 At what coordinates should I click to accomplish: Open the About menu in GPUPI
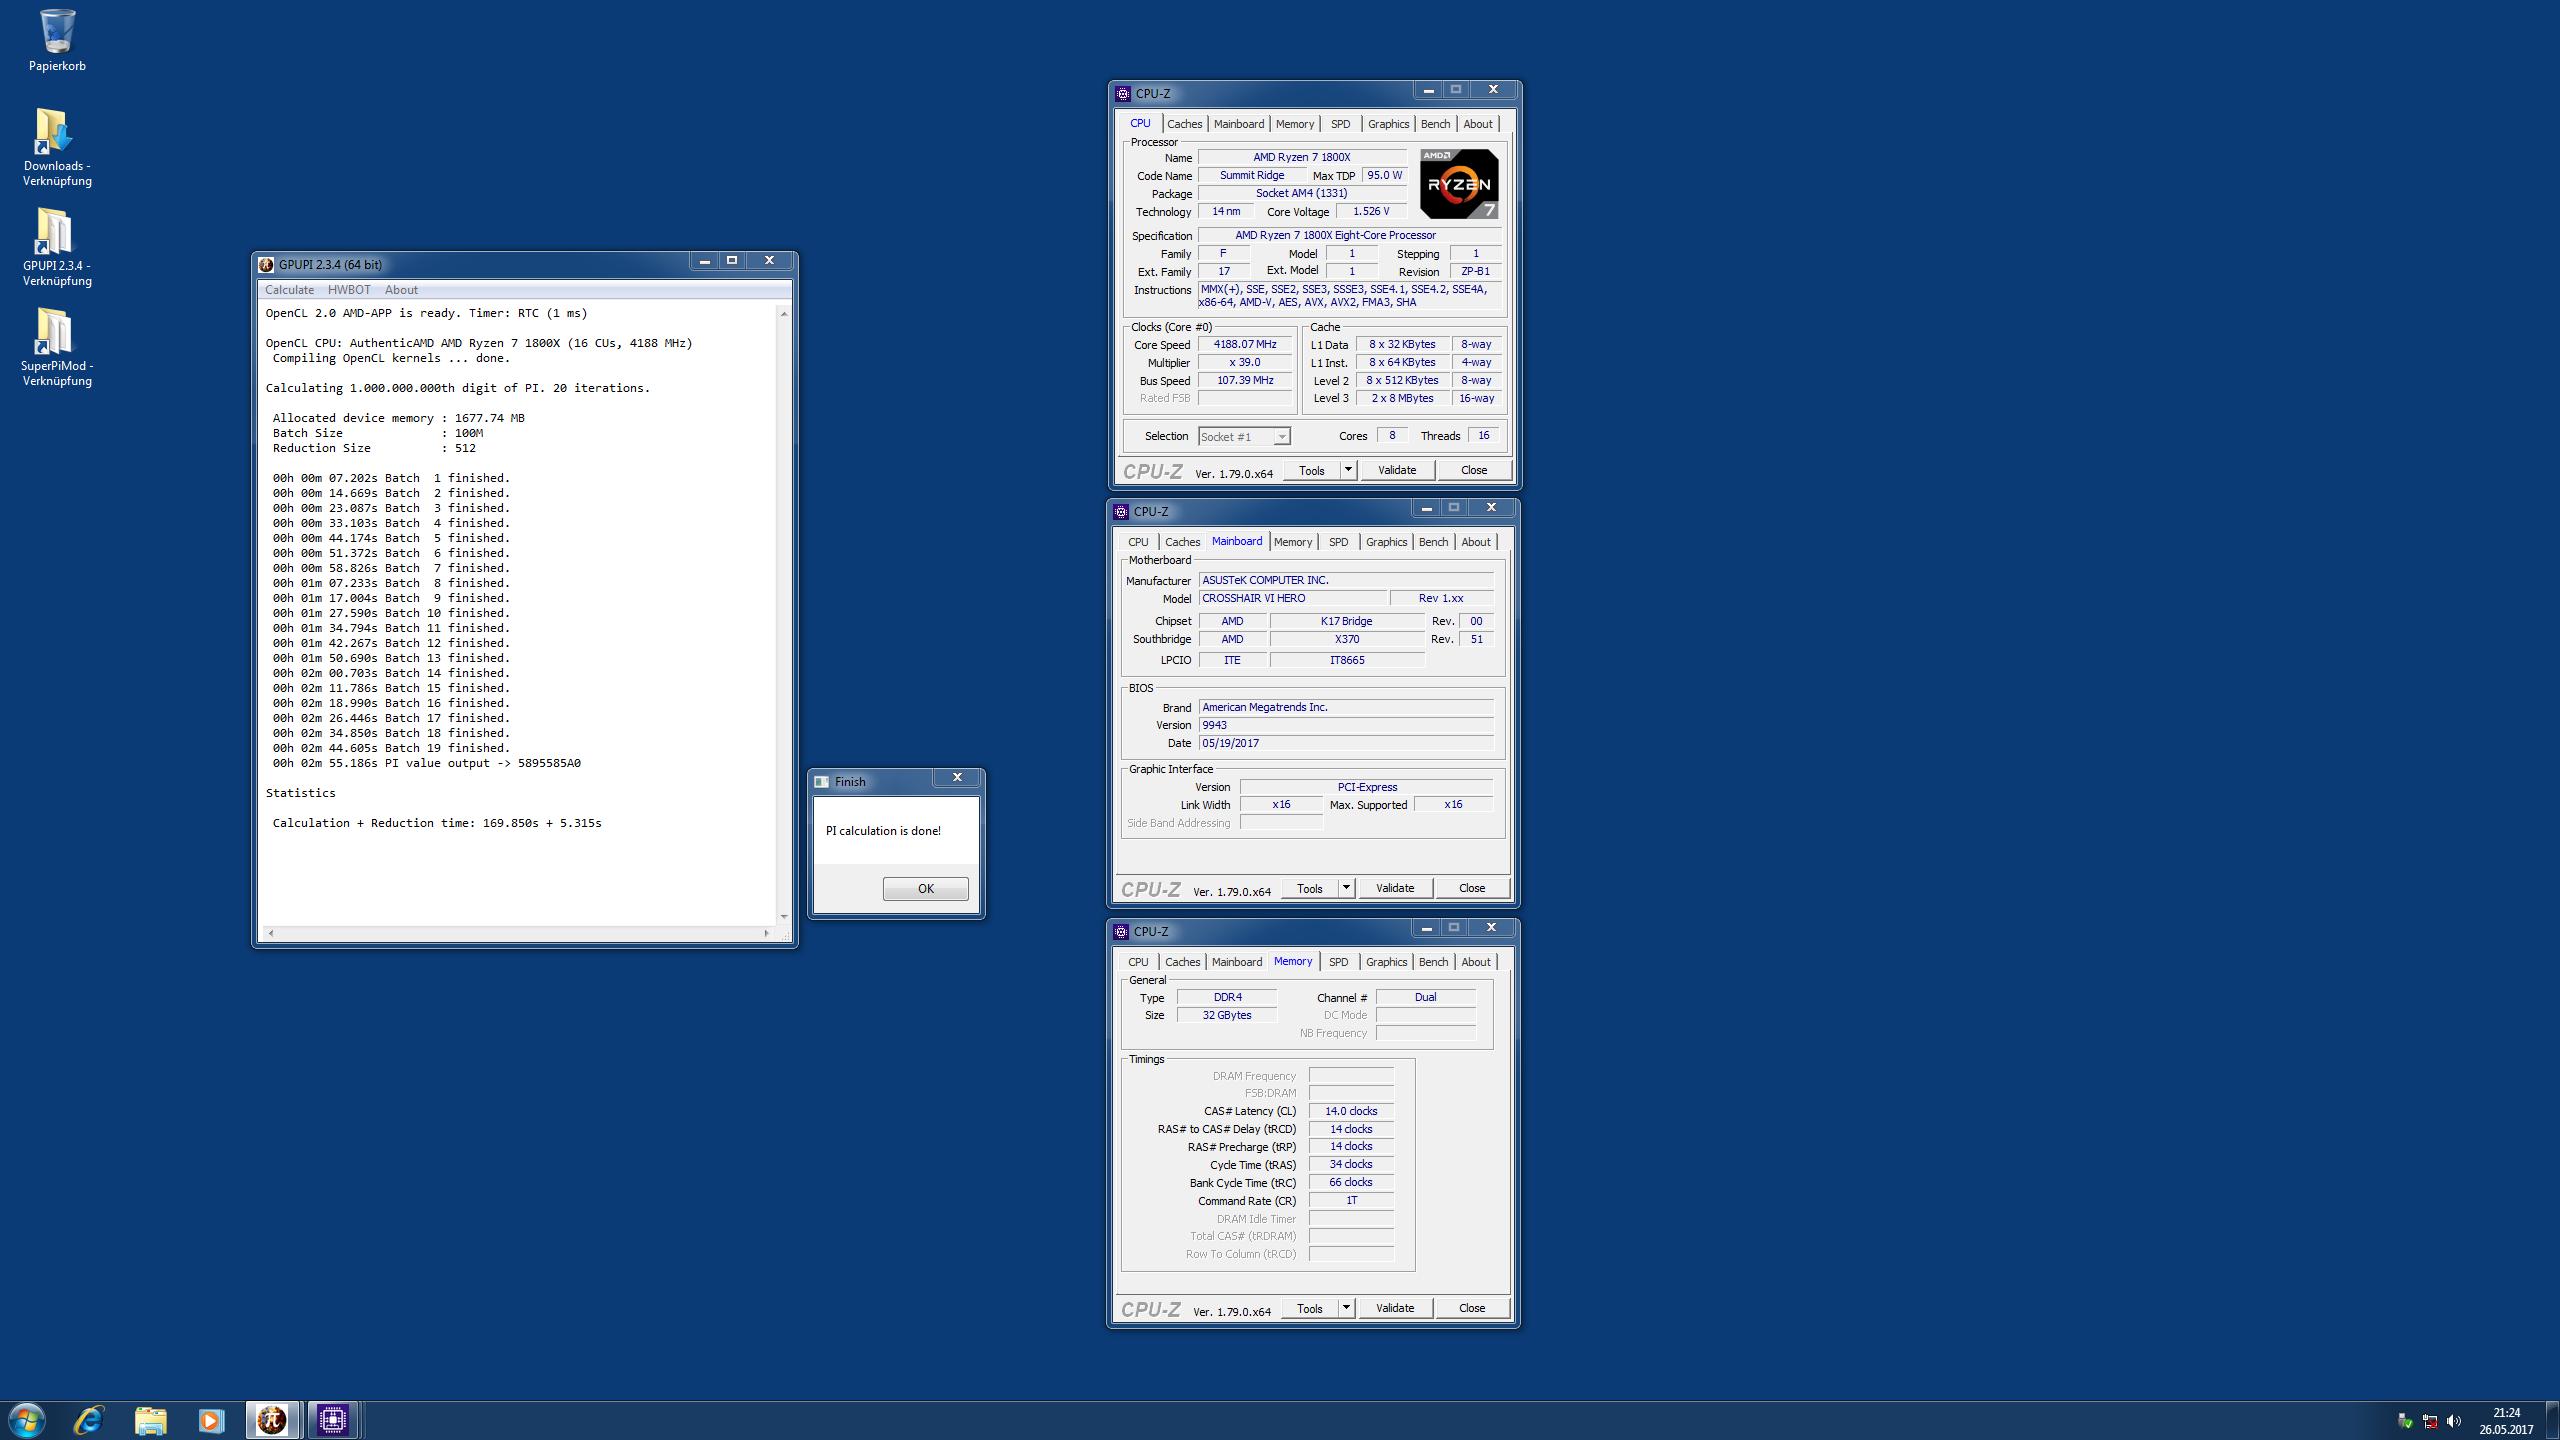click(401, 290)
